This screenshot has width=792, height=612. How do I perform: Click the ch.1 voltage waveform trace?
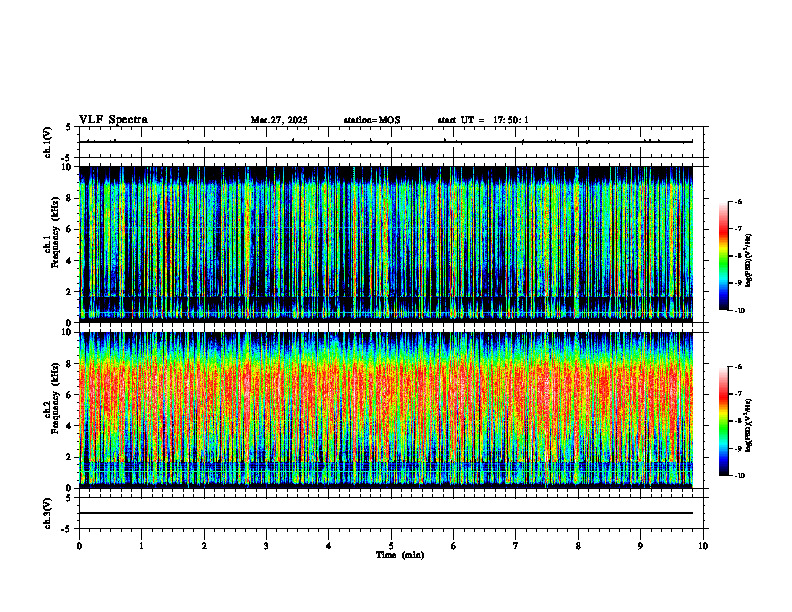pyautogui.click(x=386, y=142)
